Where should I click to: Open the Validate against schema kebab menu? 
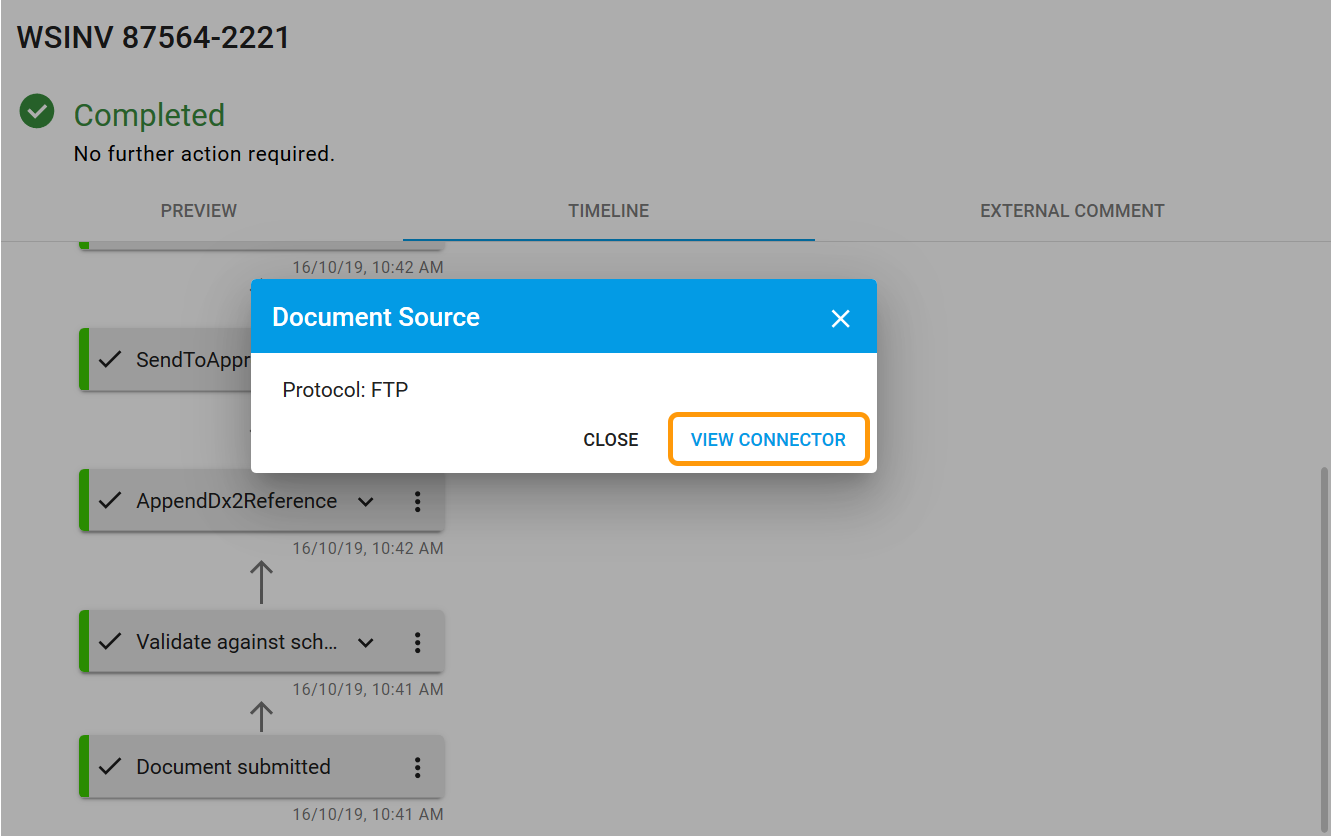coord(418,642)
